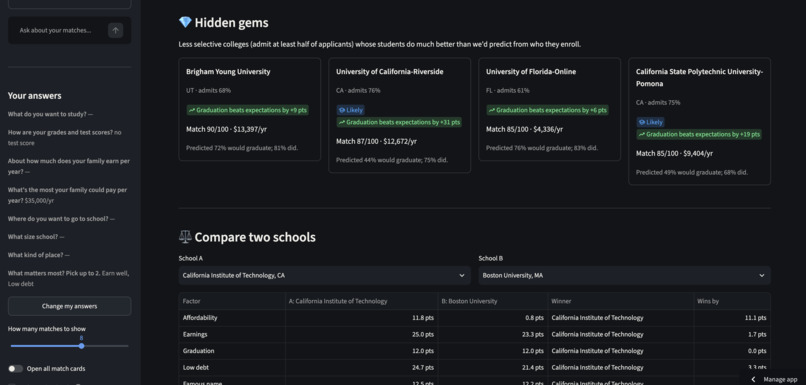Click the chevron icon next to Manage app

754,379
